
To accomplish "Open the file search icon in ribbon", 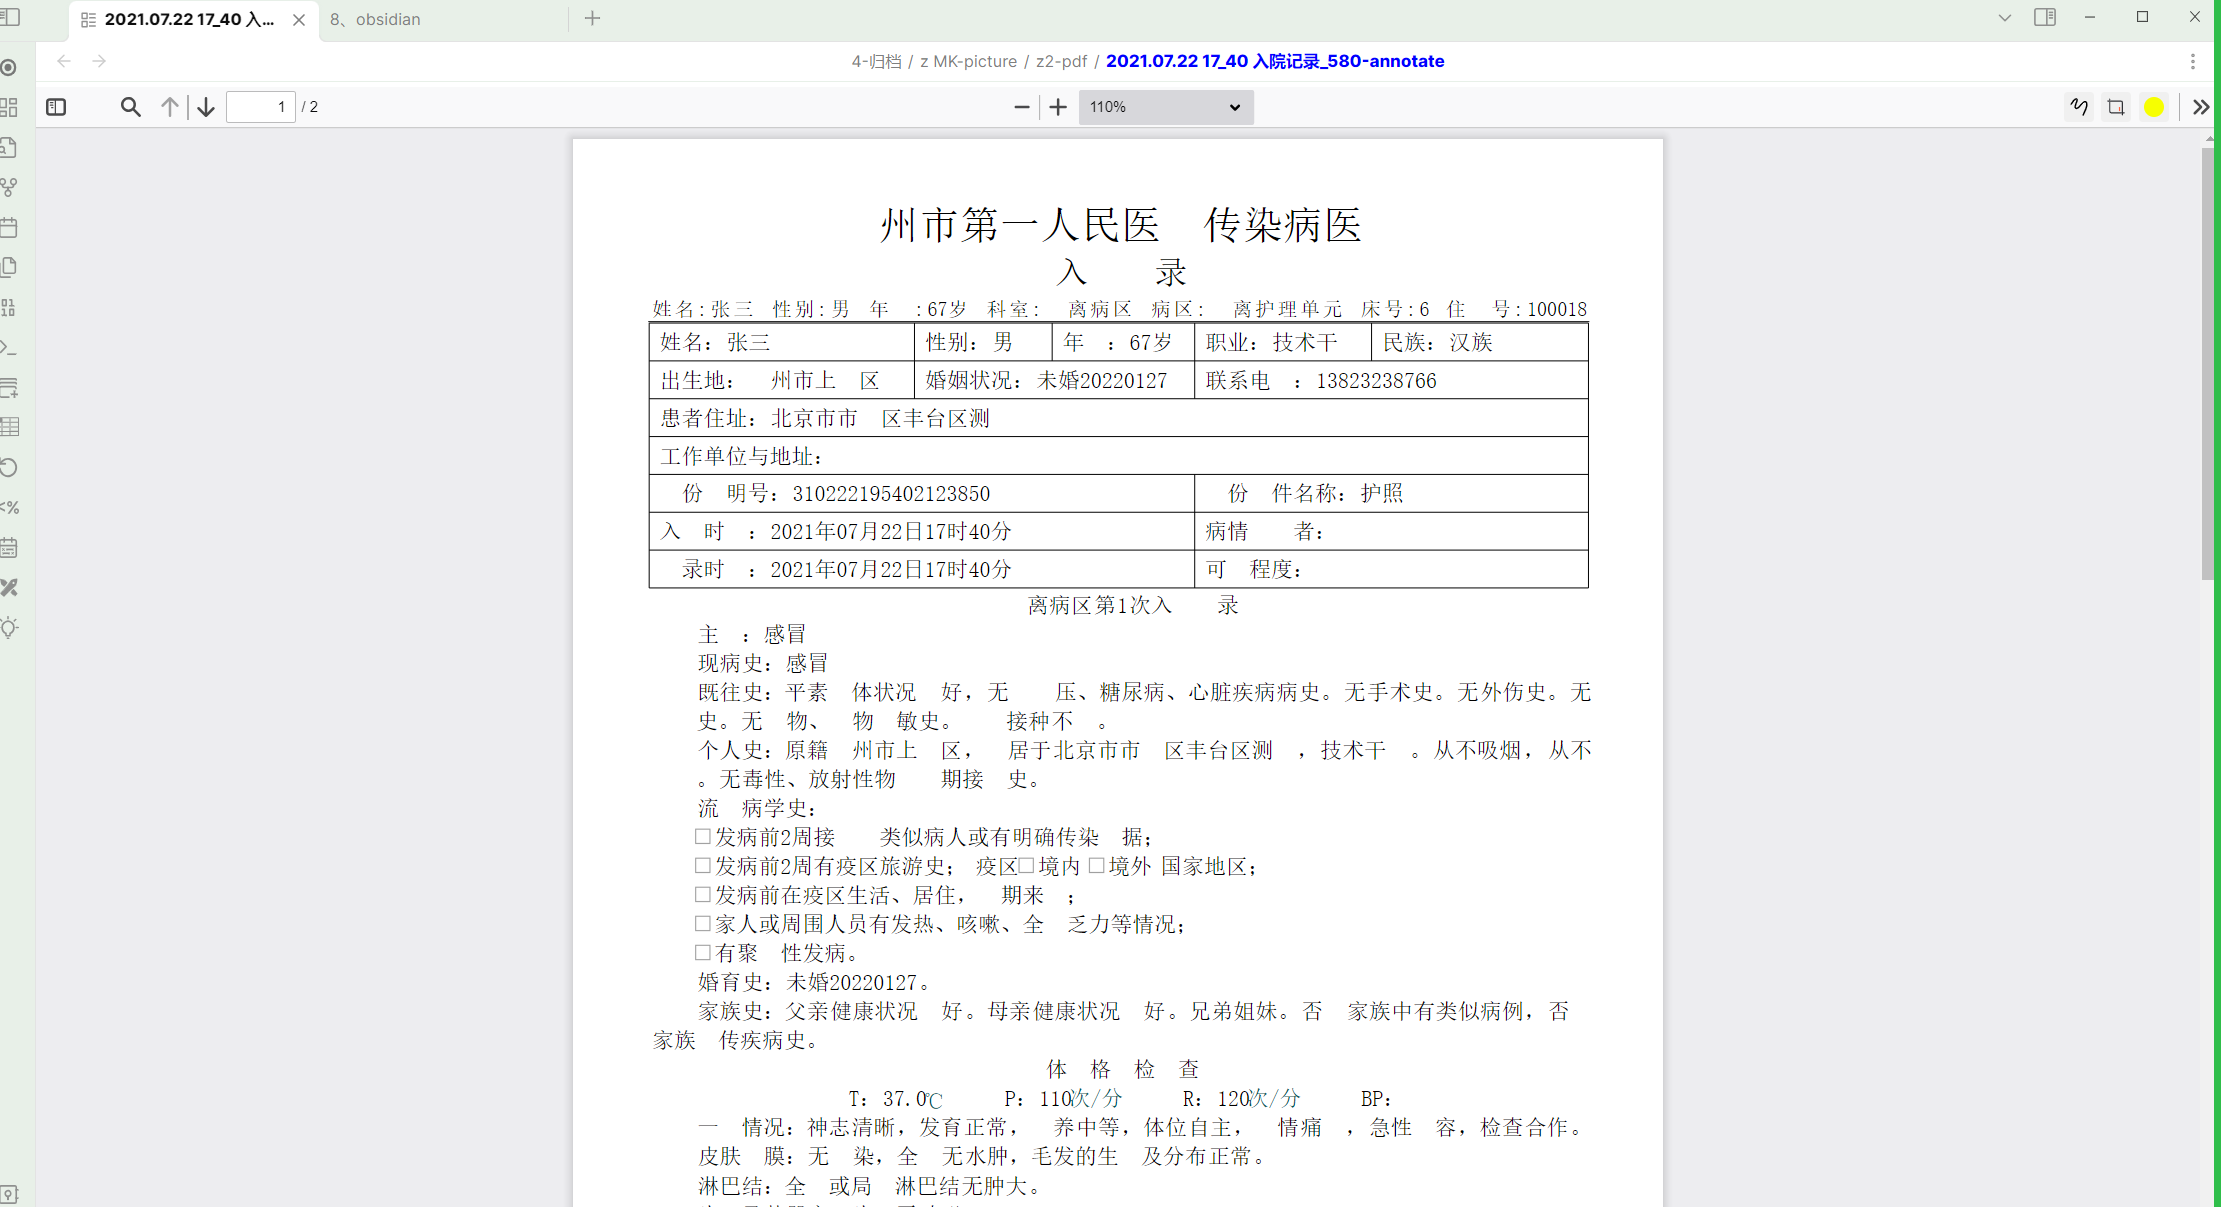I will point(9,147).
